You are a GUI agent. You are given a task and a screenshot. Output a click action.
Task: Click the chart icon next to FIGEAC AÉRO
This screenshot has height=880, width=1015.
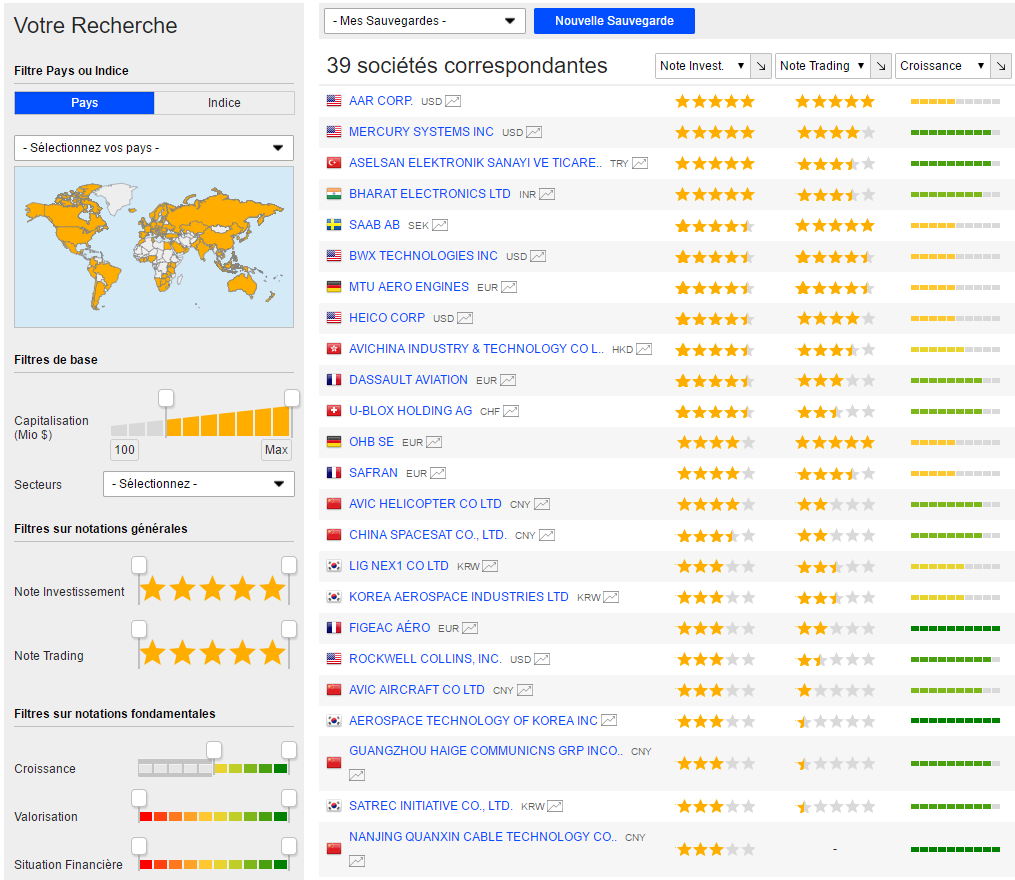click(470, 628)
